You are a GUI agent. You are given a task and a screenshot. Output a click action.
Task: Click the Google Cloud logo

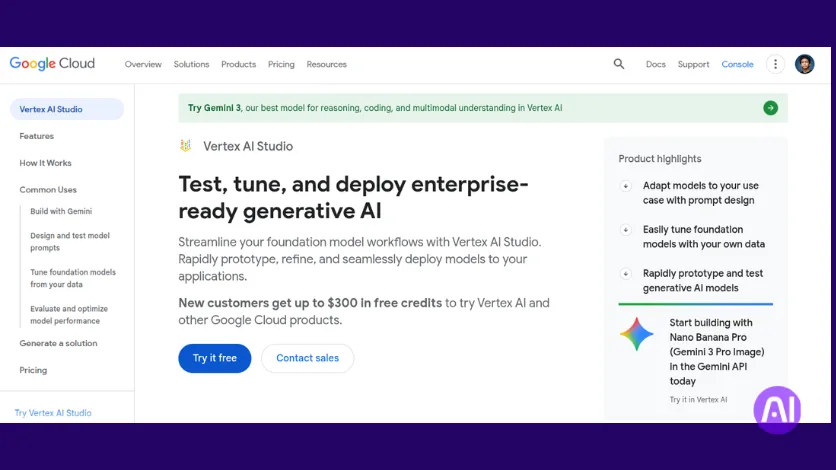click(52, 64)
